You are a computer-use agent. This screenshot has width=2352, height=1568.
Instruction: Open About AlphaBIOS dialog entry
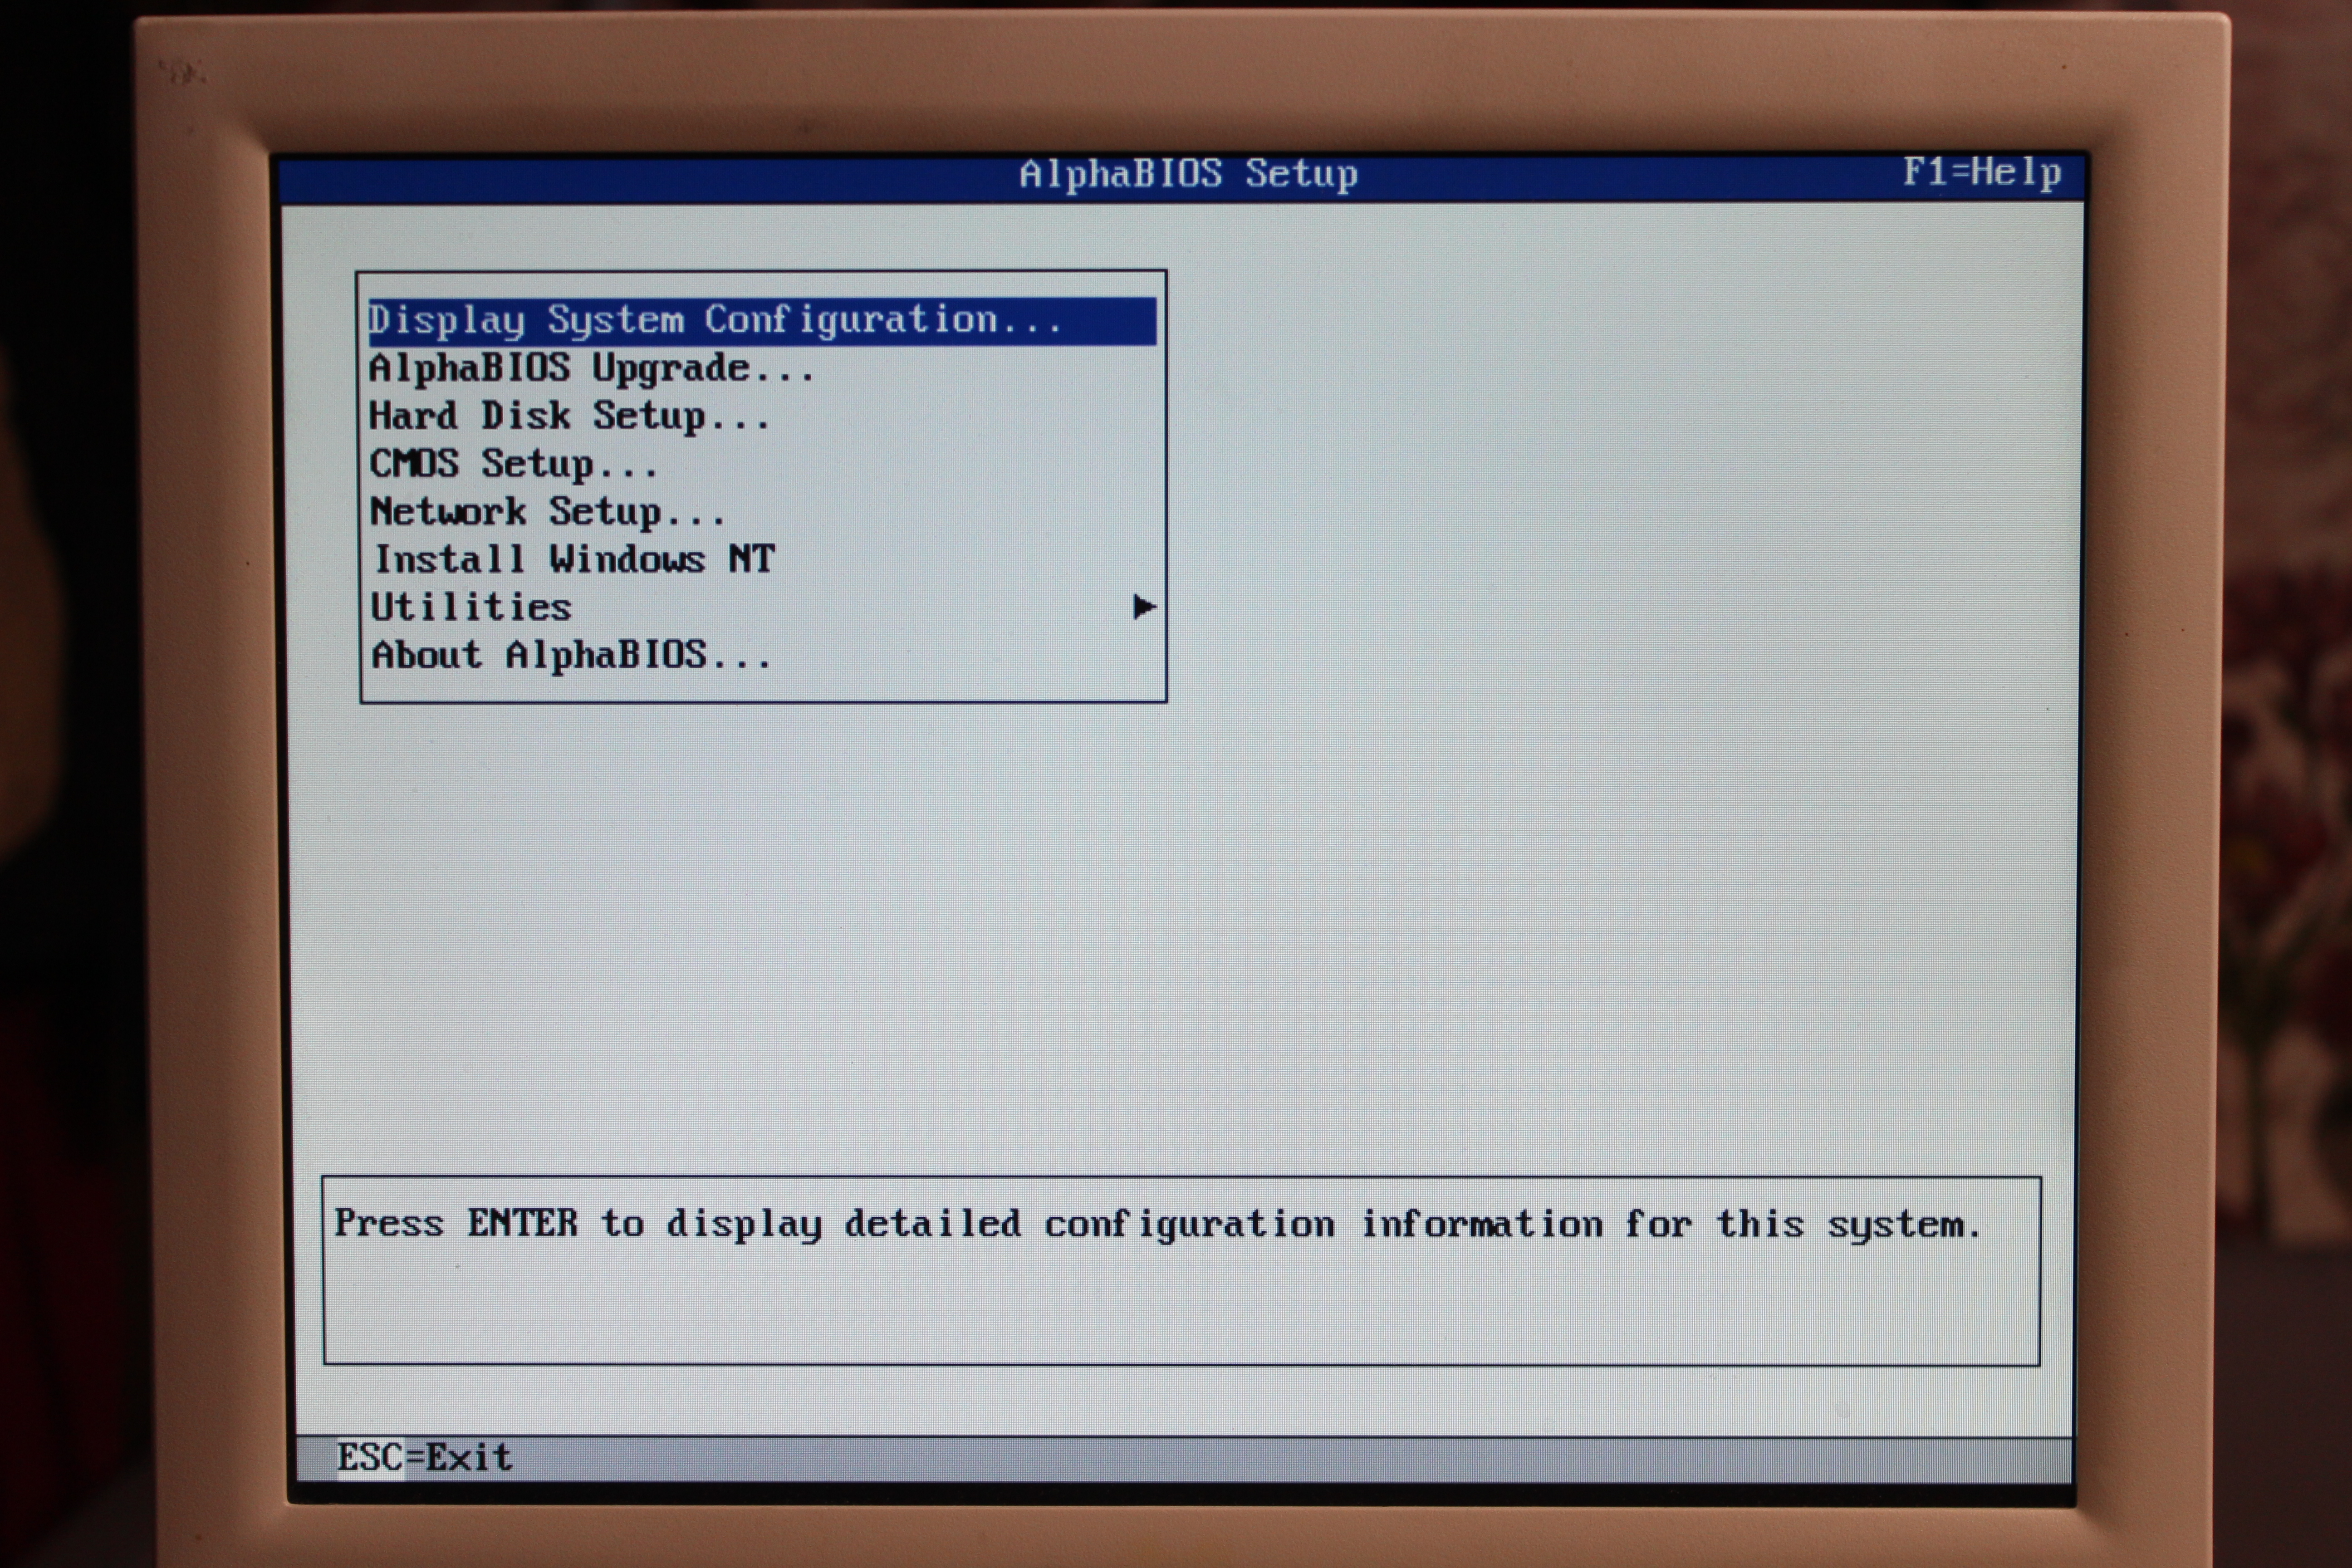(571, 656)
